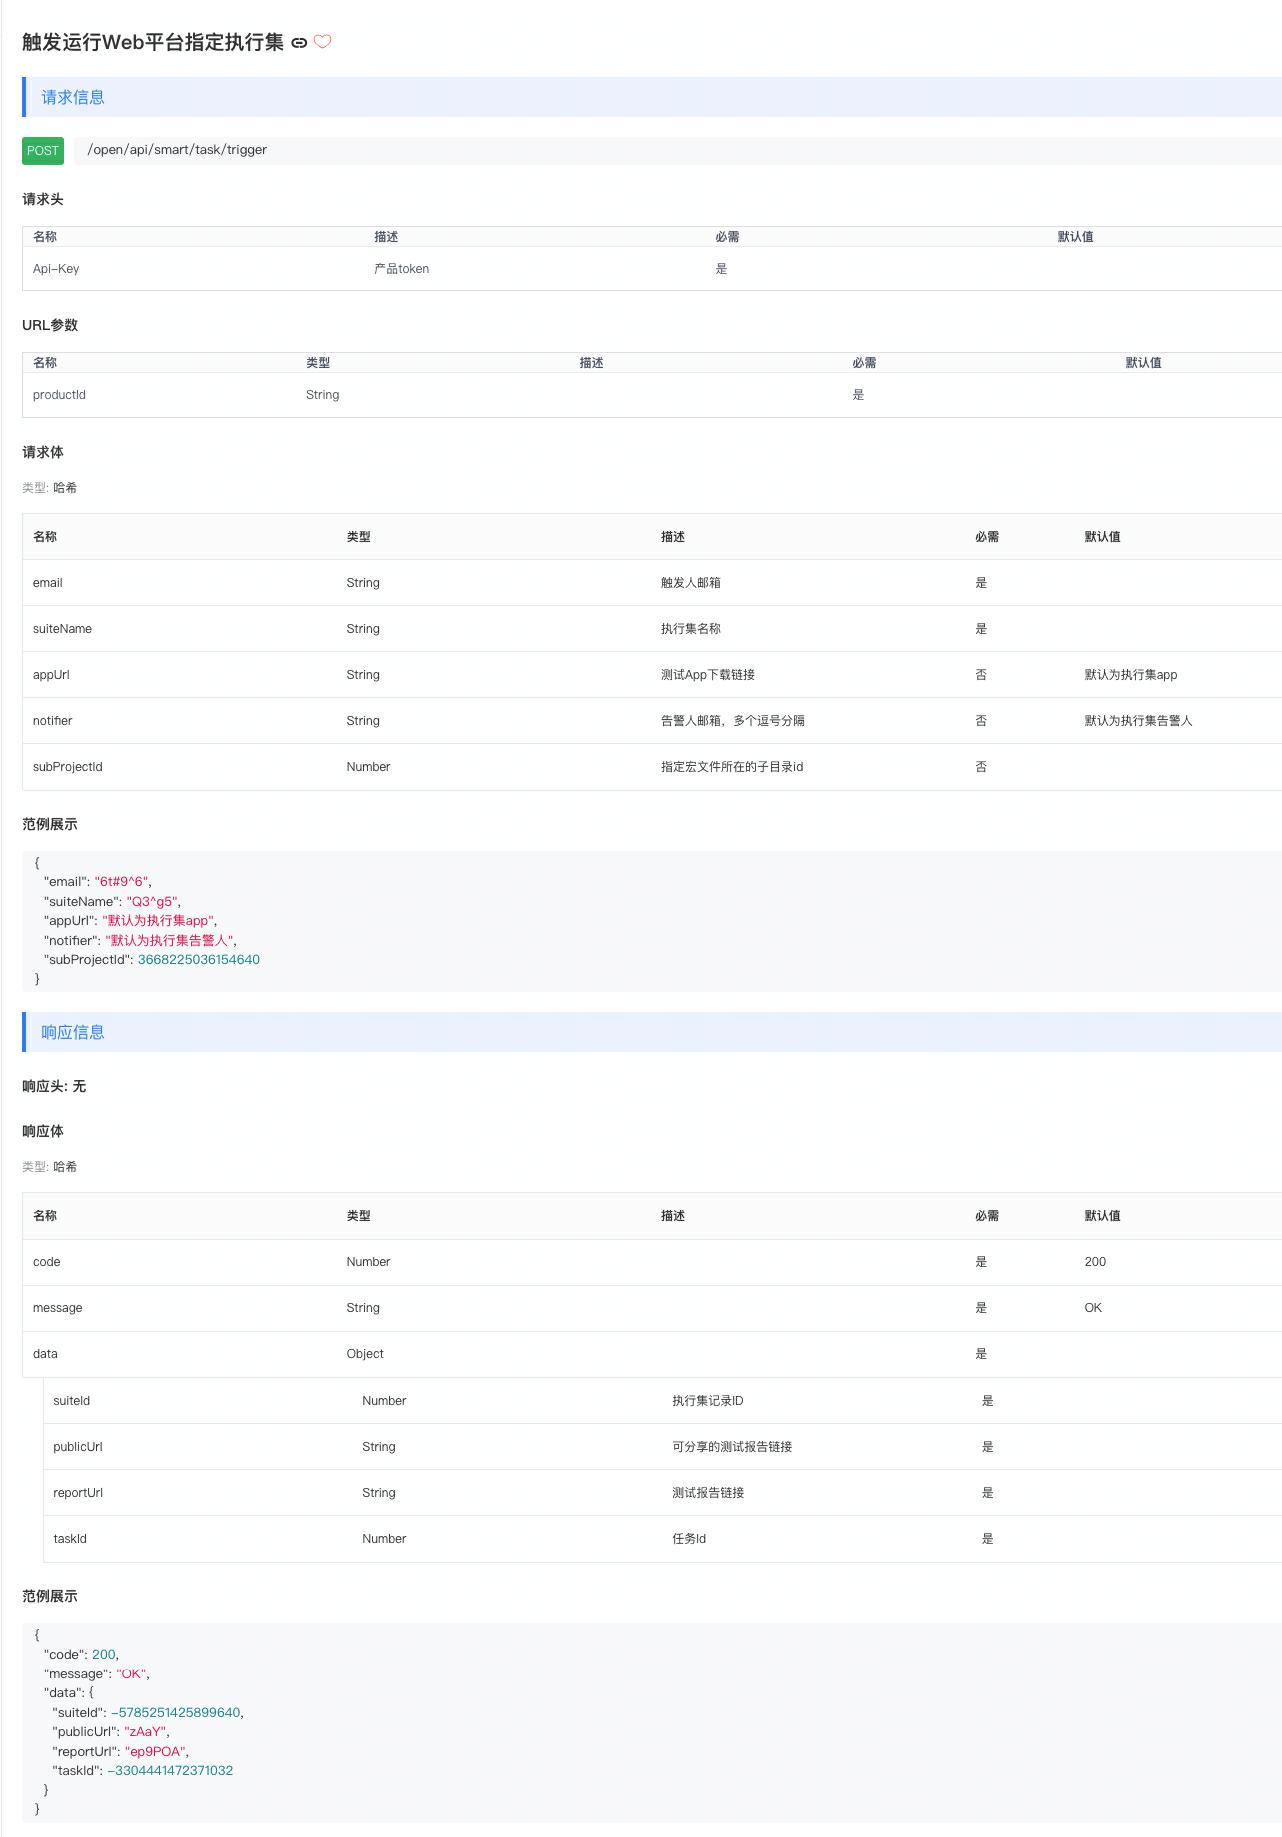Click the publicUrl nested field

(78, 1447)
